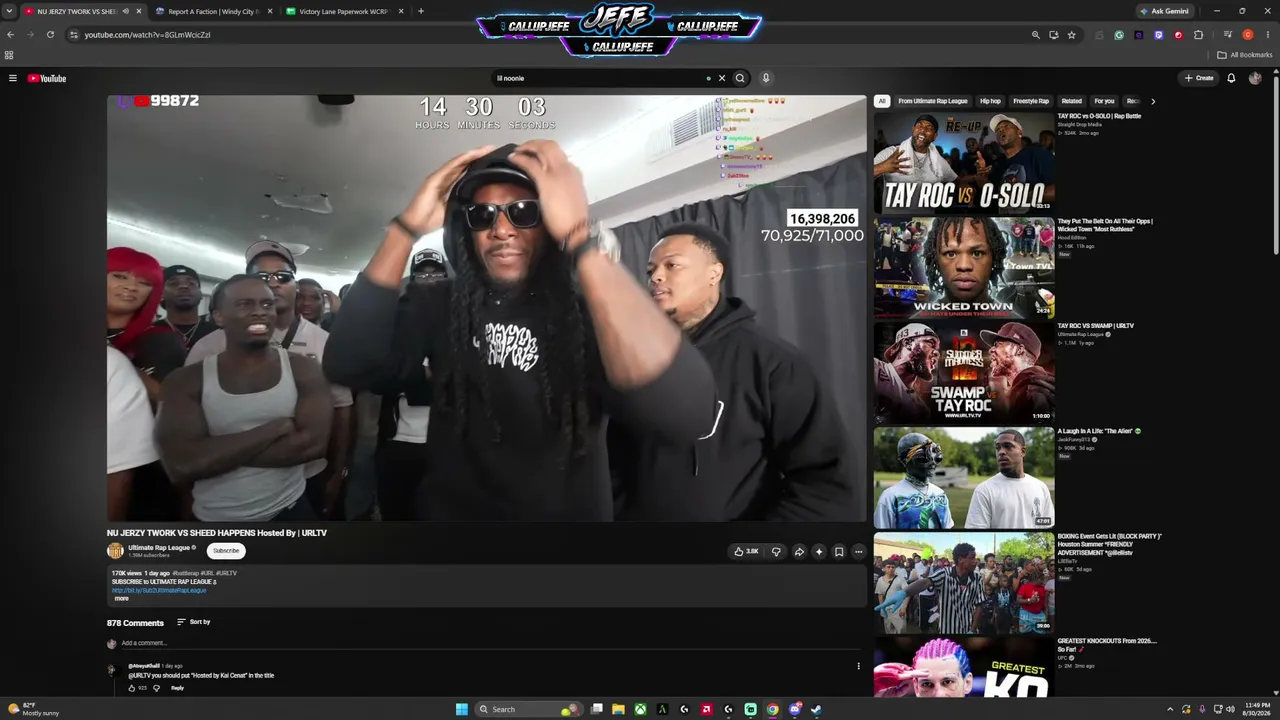Open the Twitch extension icon
The width and height of the screenshot is (1280, 720).
[x=1159, y=35]
